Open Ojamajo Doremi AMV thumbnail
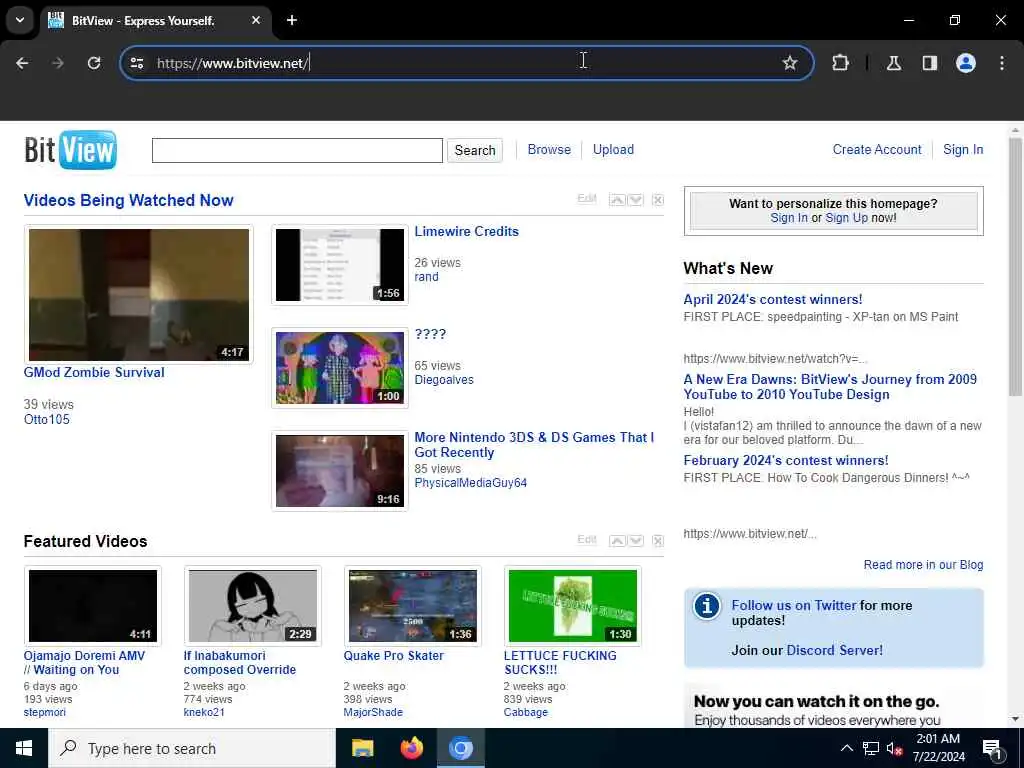 click(x=93, y=605)
